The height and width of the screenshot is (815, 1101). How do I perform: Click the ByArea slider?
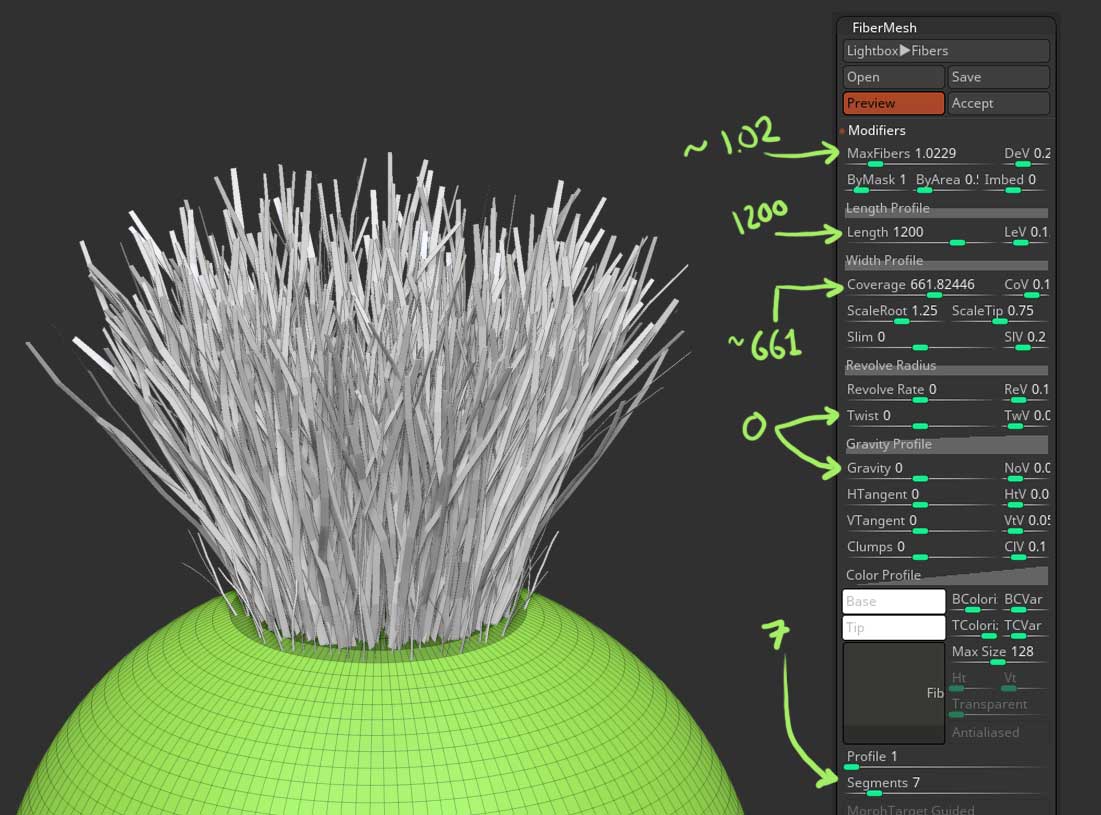[947, 182]
